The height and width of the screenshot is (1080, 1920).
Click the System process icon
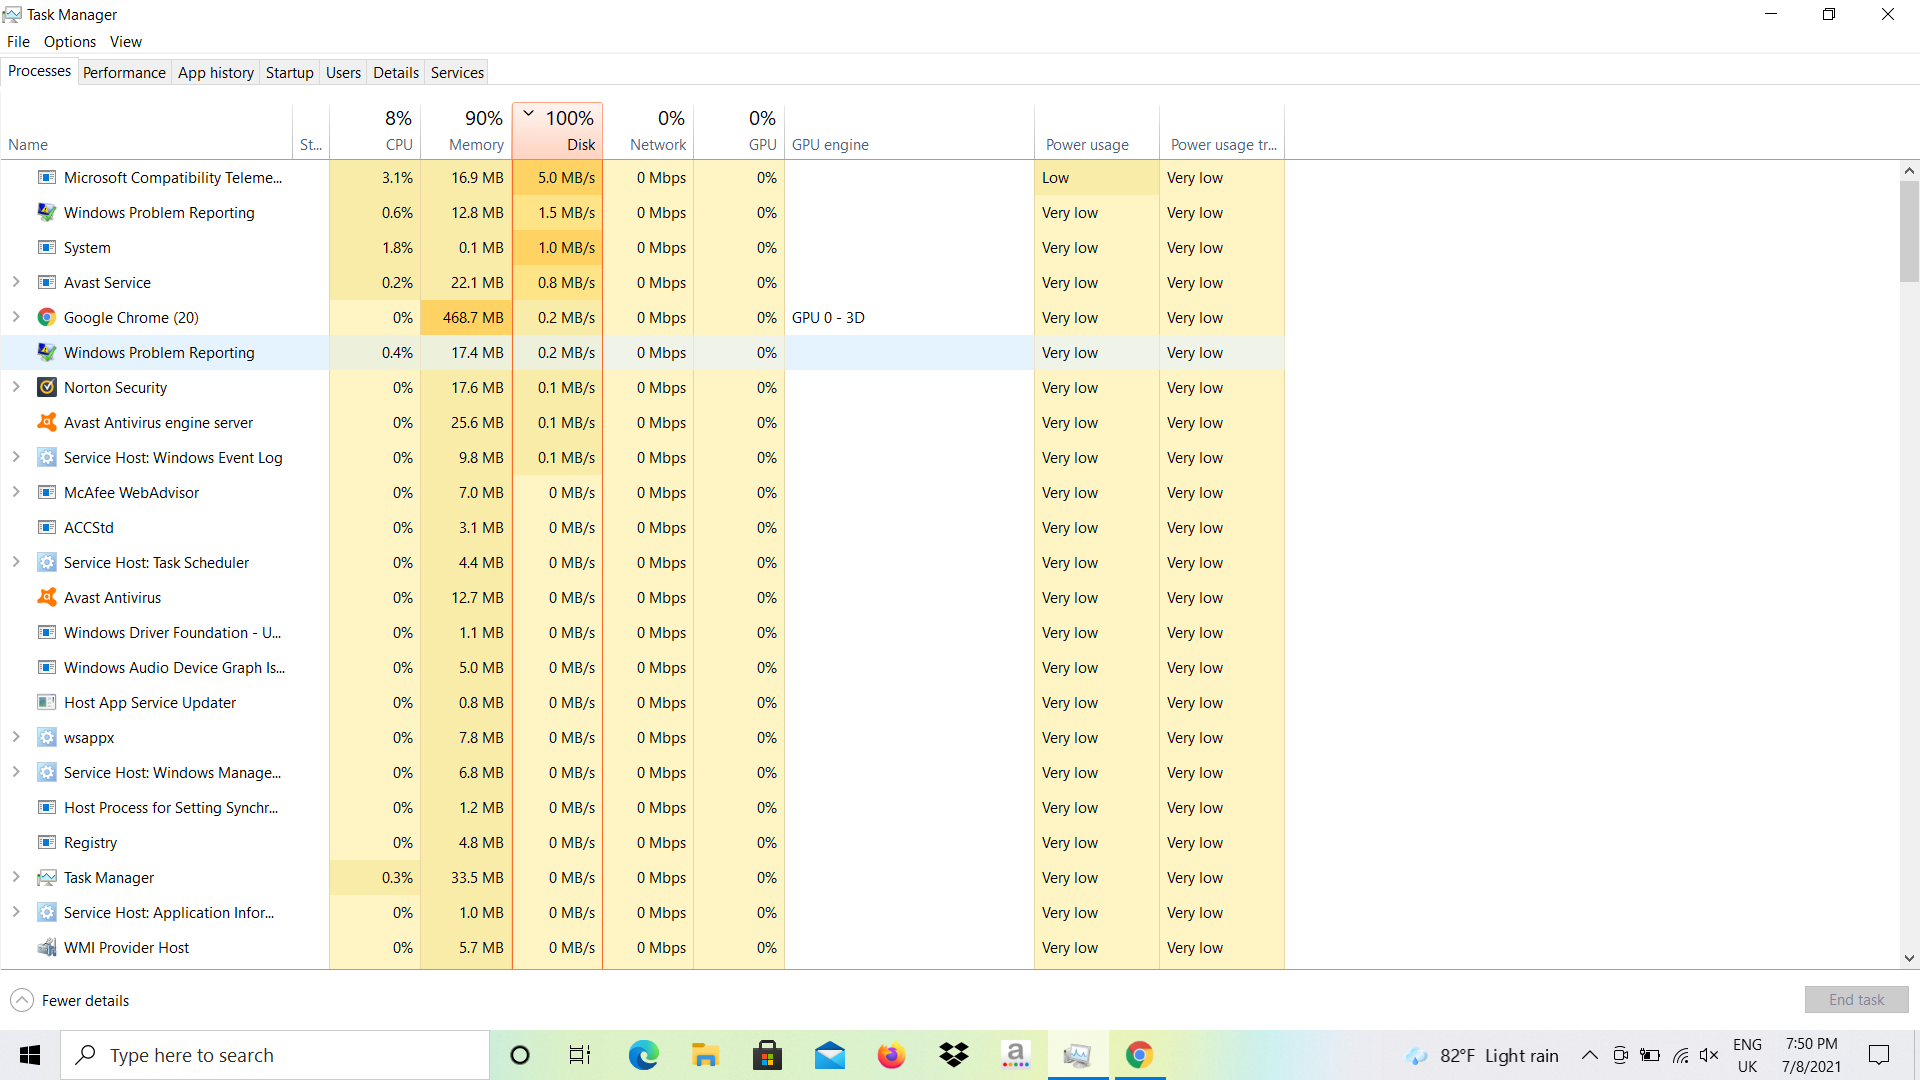46,248
